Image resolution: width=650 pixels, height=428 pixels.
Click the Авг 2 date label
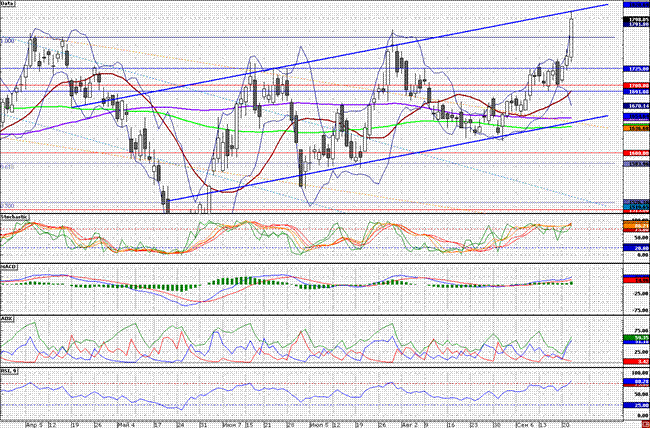[x=409, y=425]
